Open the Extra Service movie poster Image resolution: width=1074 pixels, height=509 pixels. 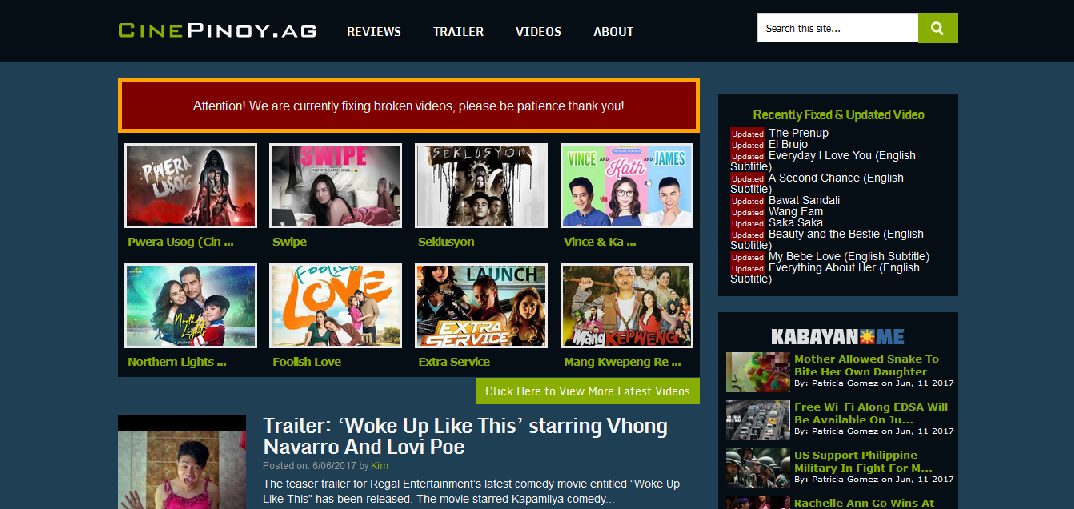[x=482, y=306]
